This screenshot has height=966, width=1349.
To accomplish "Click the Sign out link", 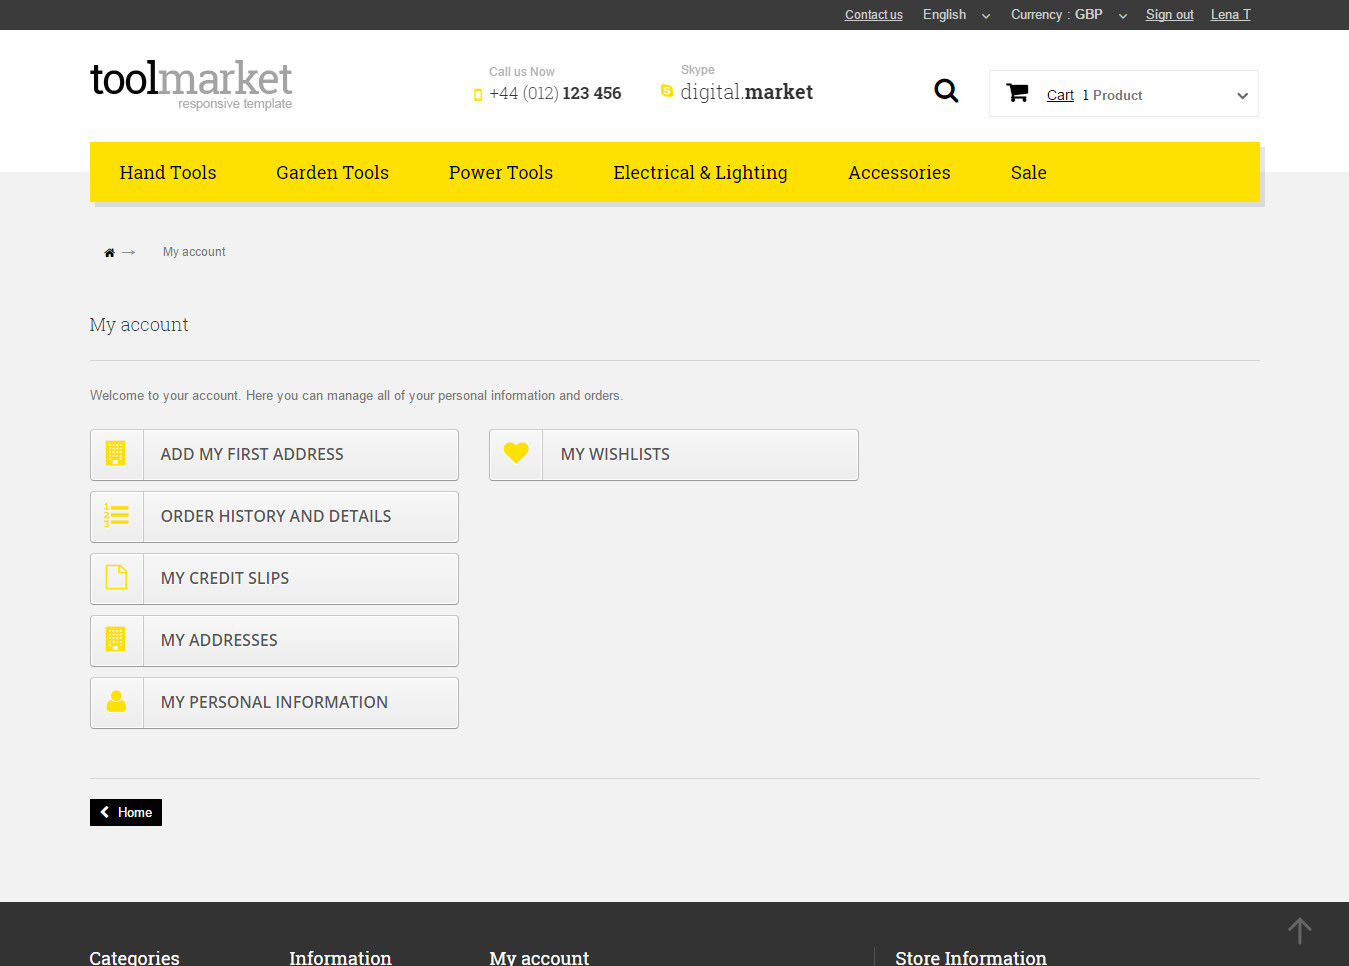I will (x=1169, y=15).
